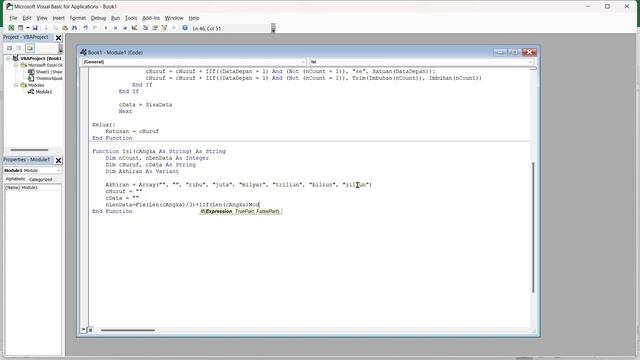640x360 pixels.
Task: Click the code window vertical scrollbar thumb
Action: click(533, 227)
